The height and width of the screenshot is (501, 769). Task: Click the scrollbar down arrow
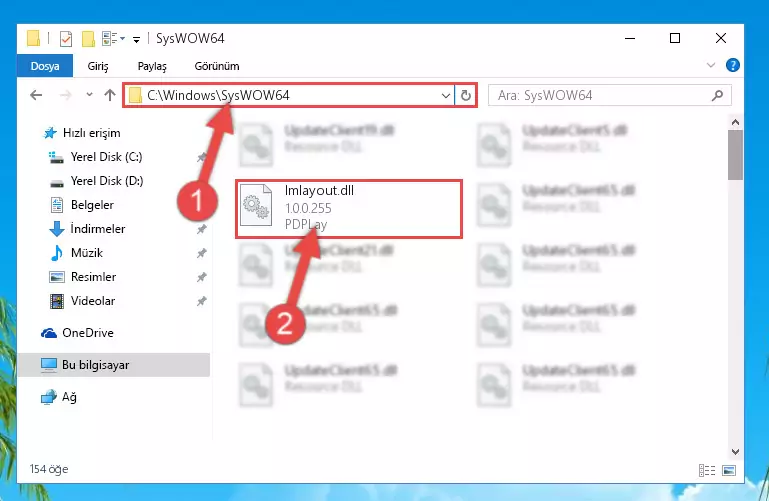(x=735, y=451)
